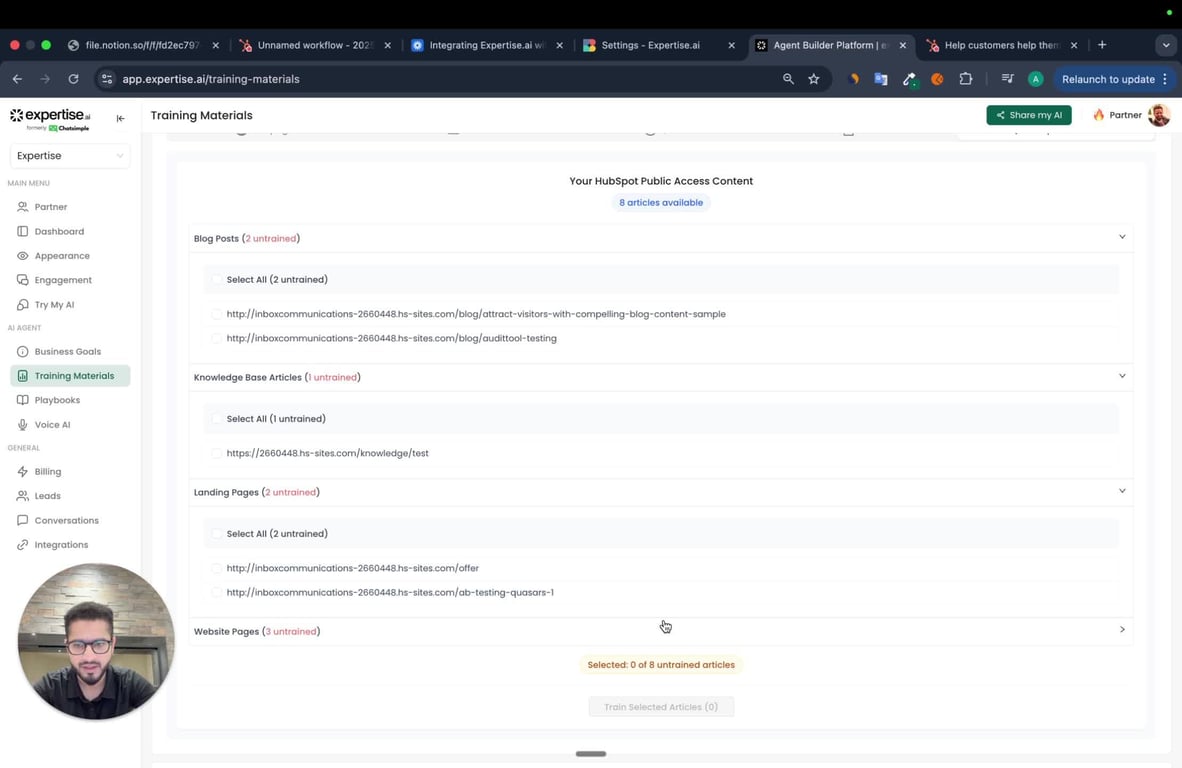The height and width of the screenshot is (768, 1182).
Task: Collapse the Blog Posts section chevron
Action: 1122,237
